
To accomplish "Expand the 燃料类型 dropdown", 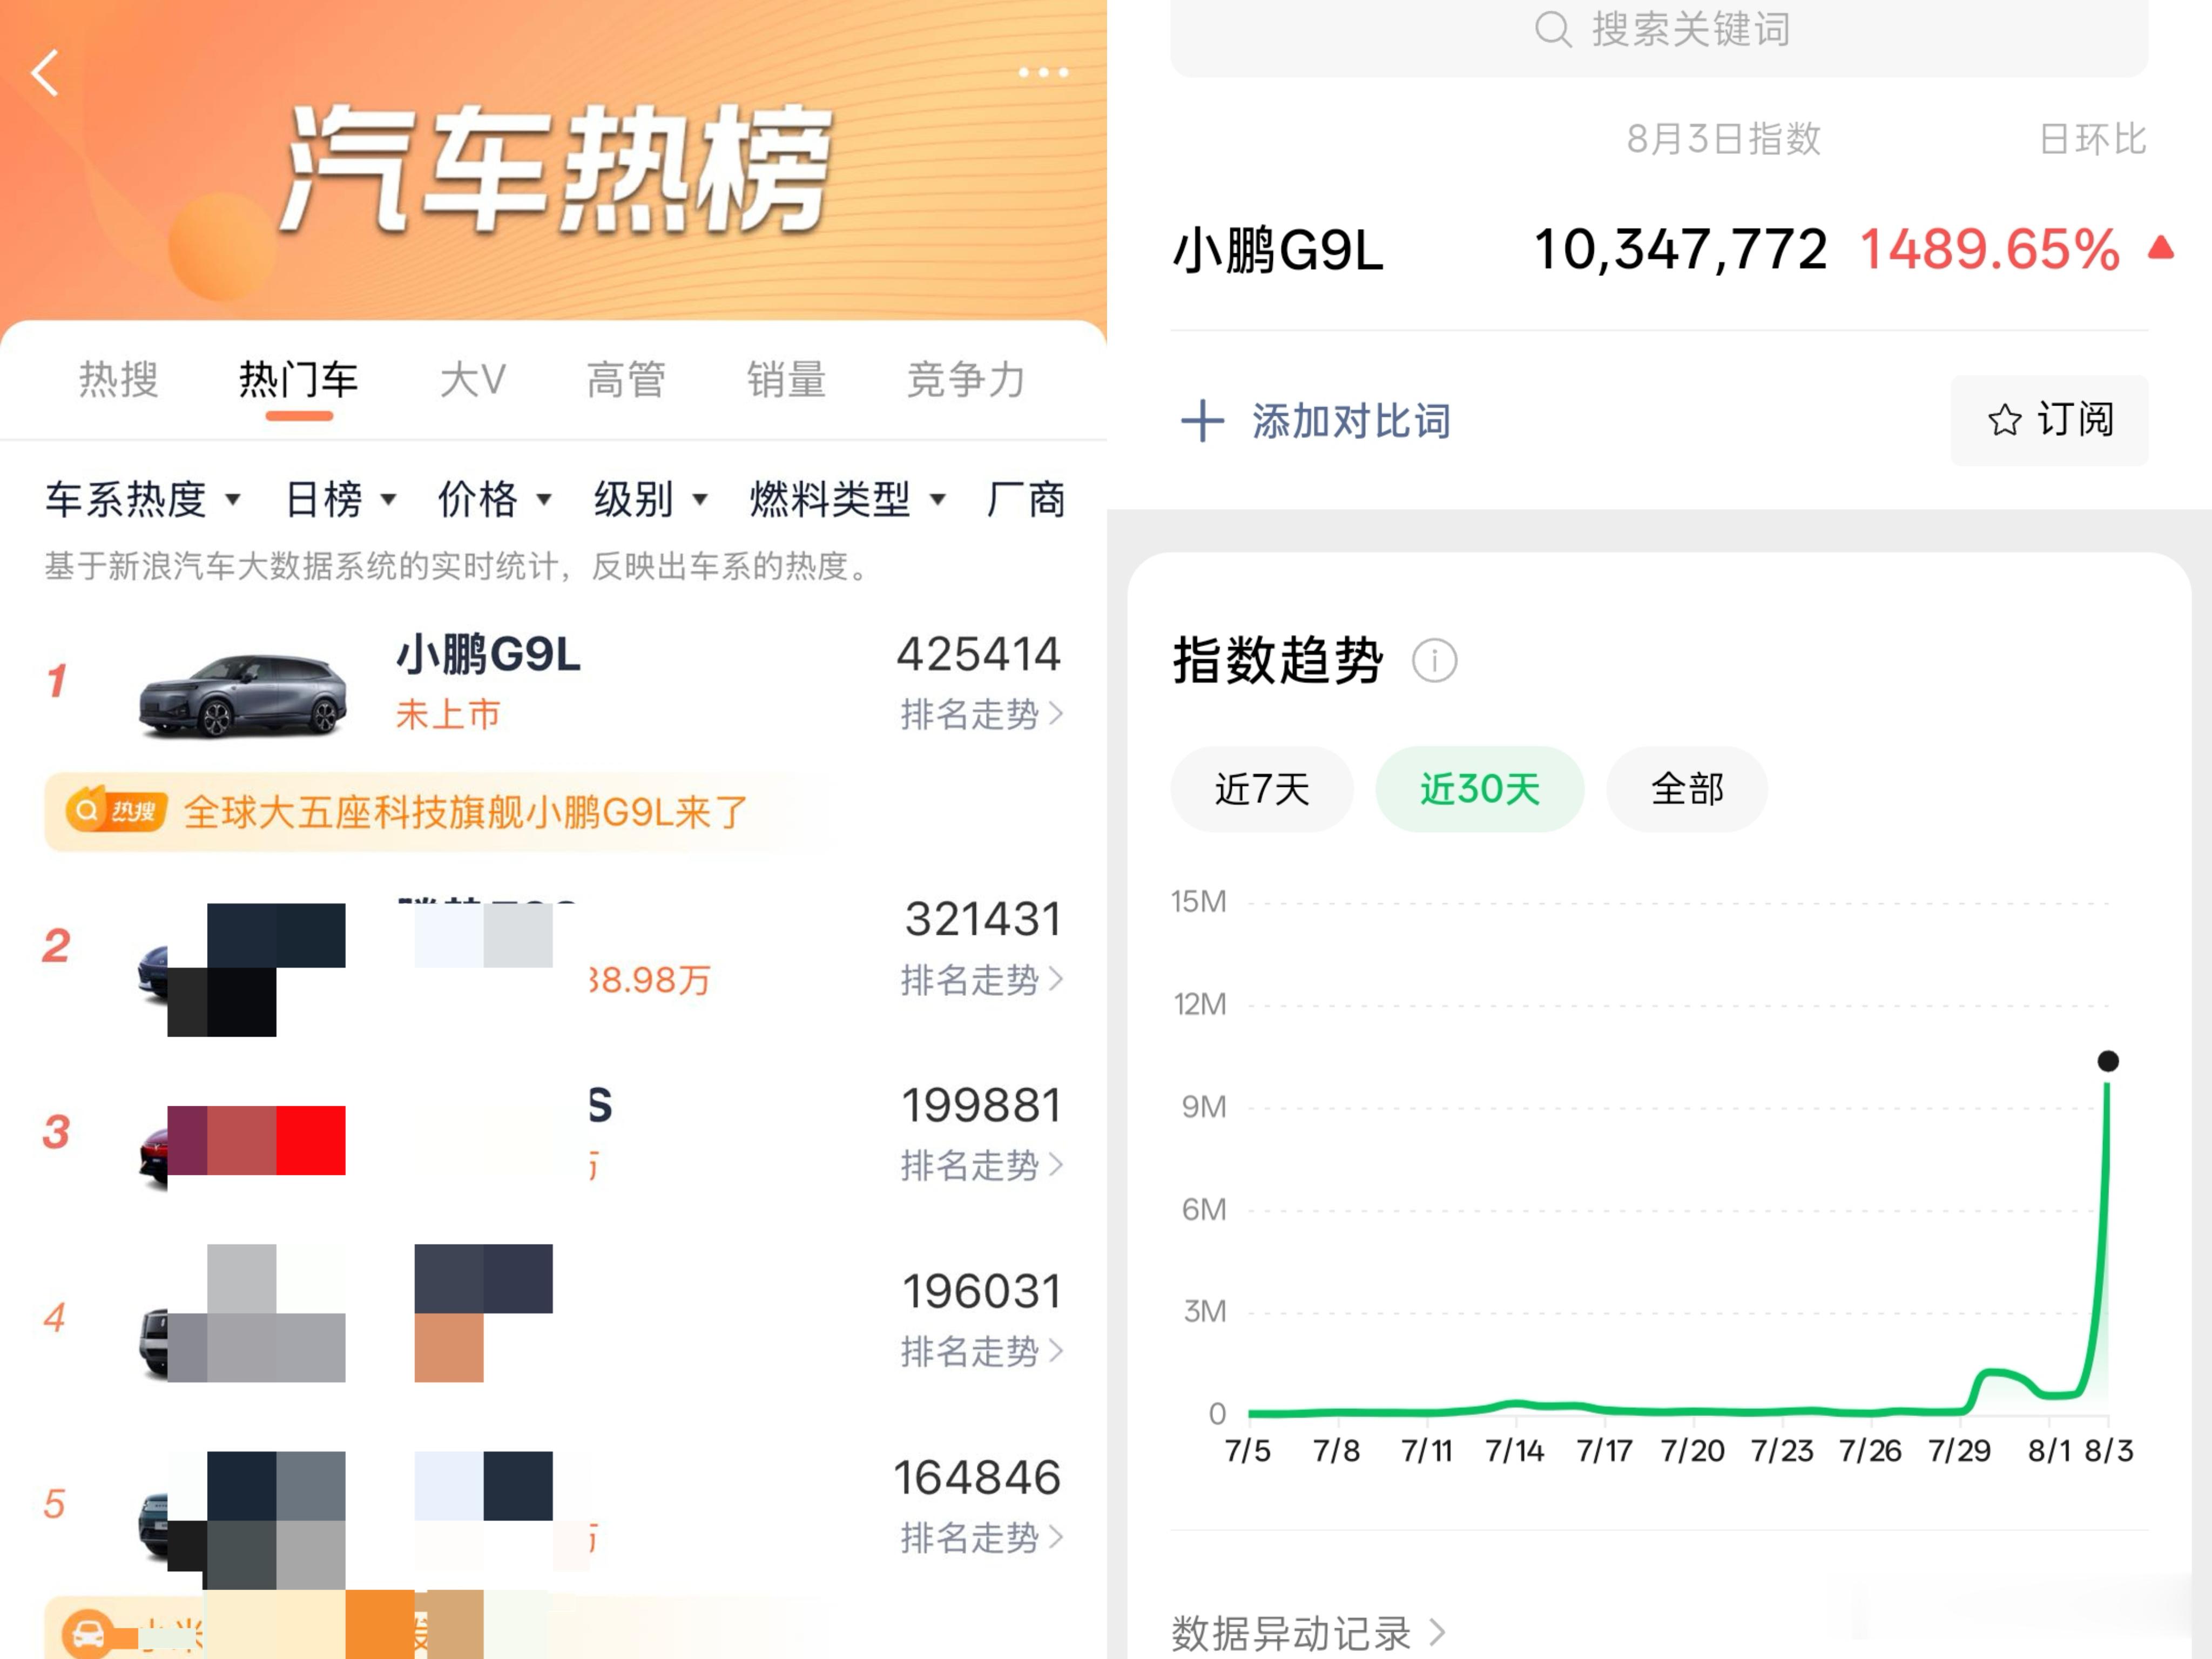I will tap(848, 499).
